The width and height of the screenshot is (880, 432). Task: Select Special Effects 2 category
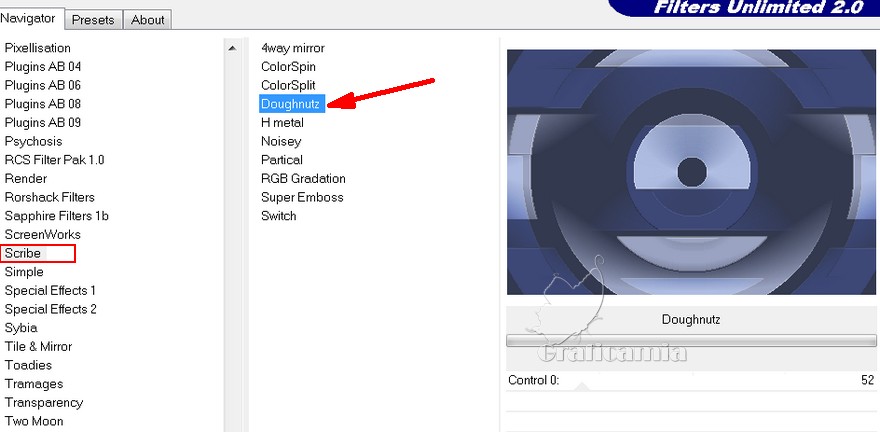[51, 309]
